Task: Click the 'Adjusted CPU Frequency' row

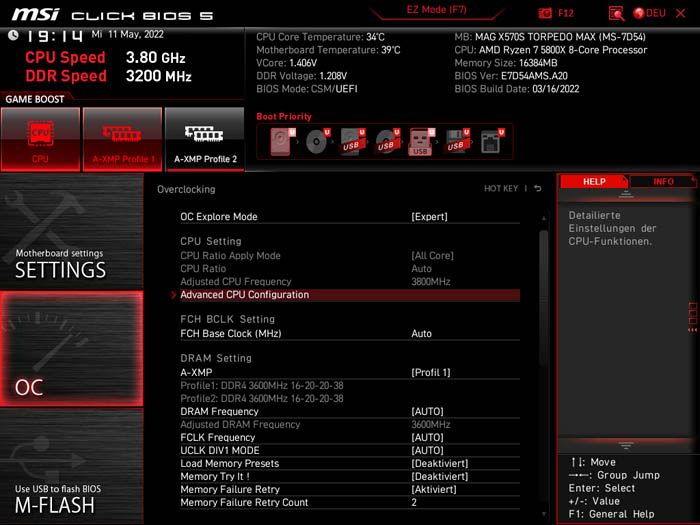Action: 350,282
